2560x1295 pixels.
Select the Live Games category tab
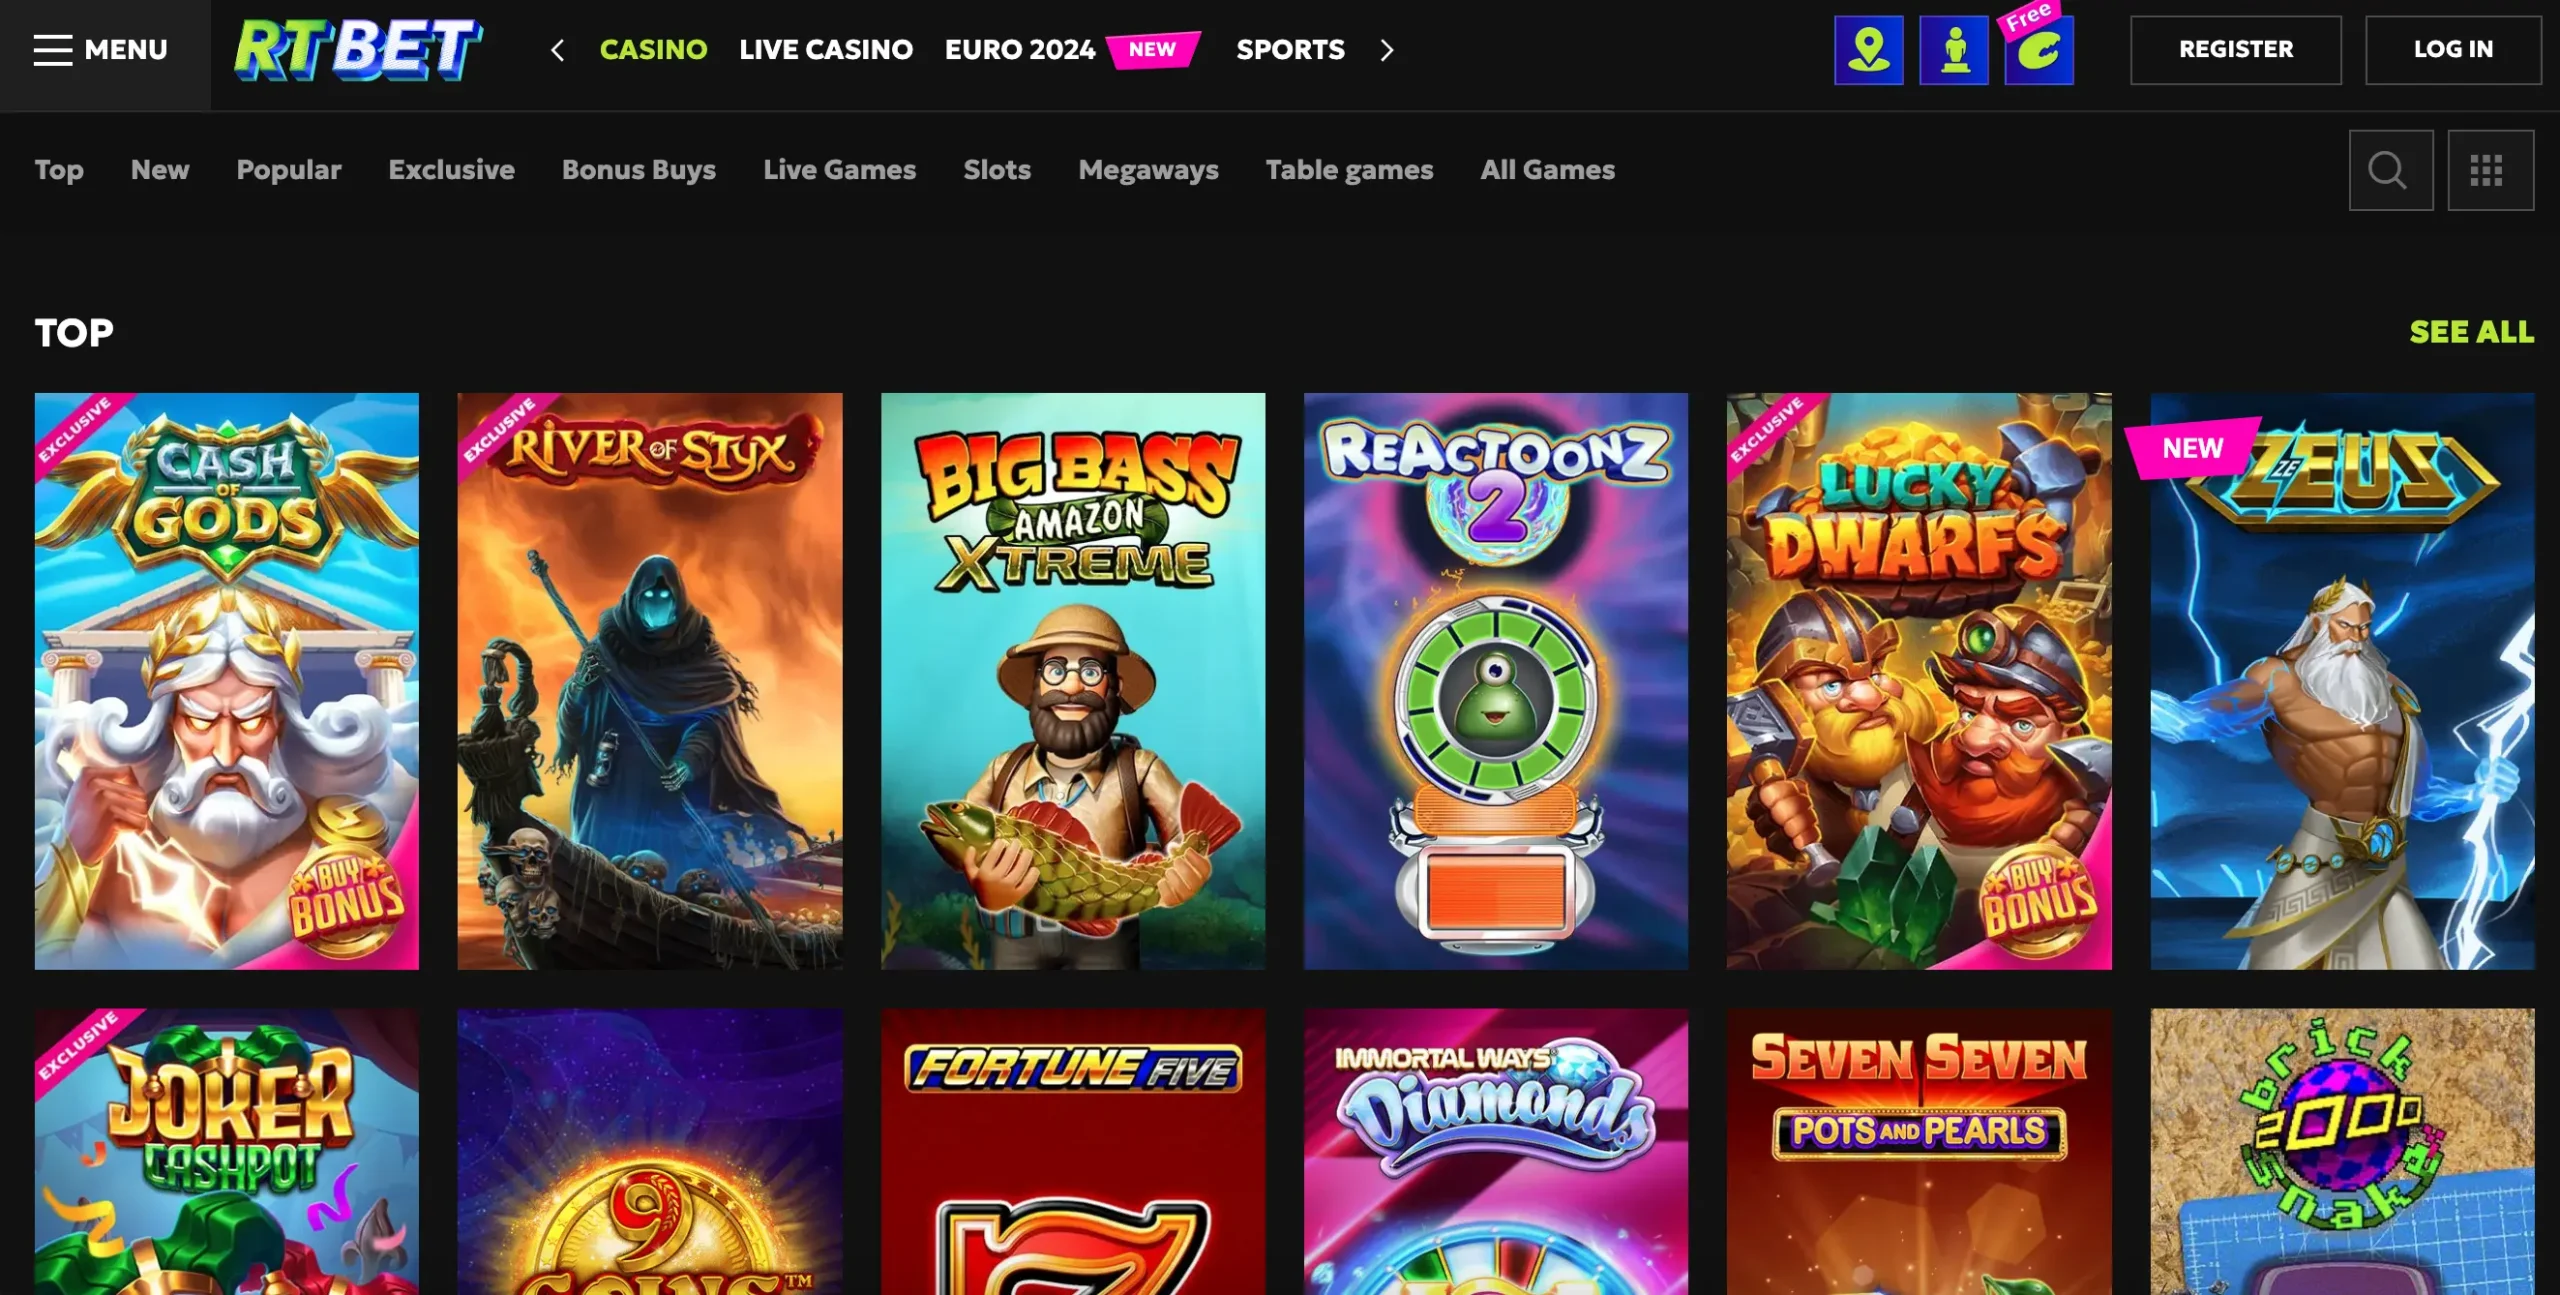click(840, 170)
